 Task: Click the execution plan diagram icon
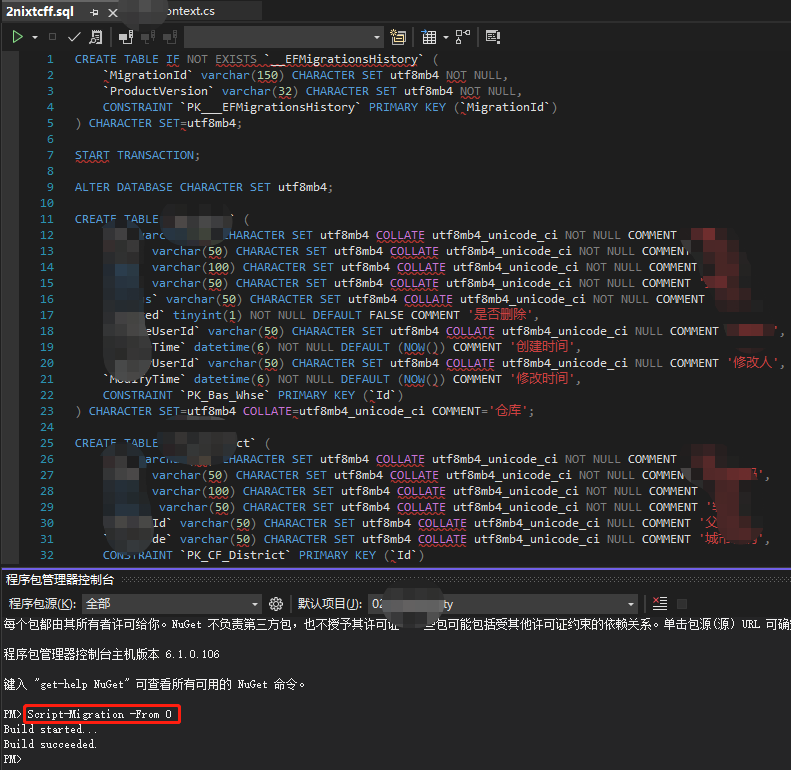click(463, 37)
